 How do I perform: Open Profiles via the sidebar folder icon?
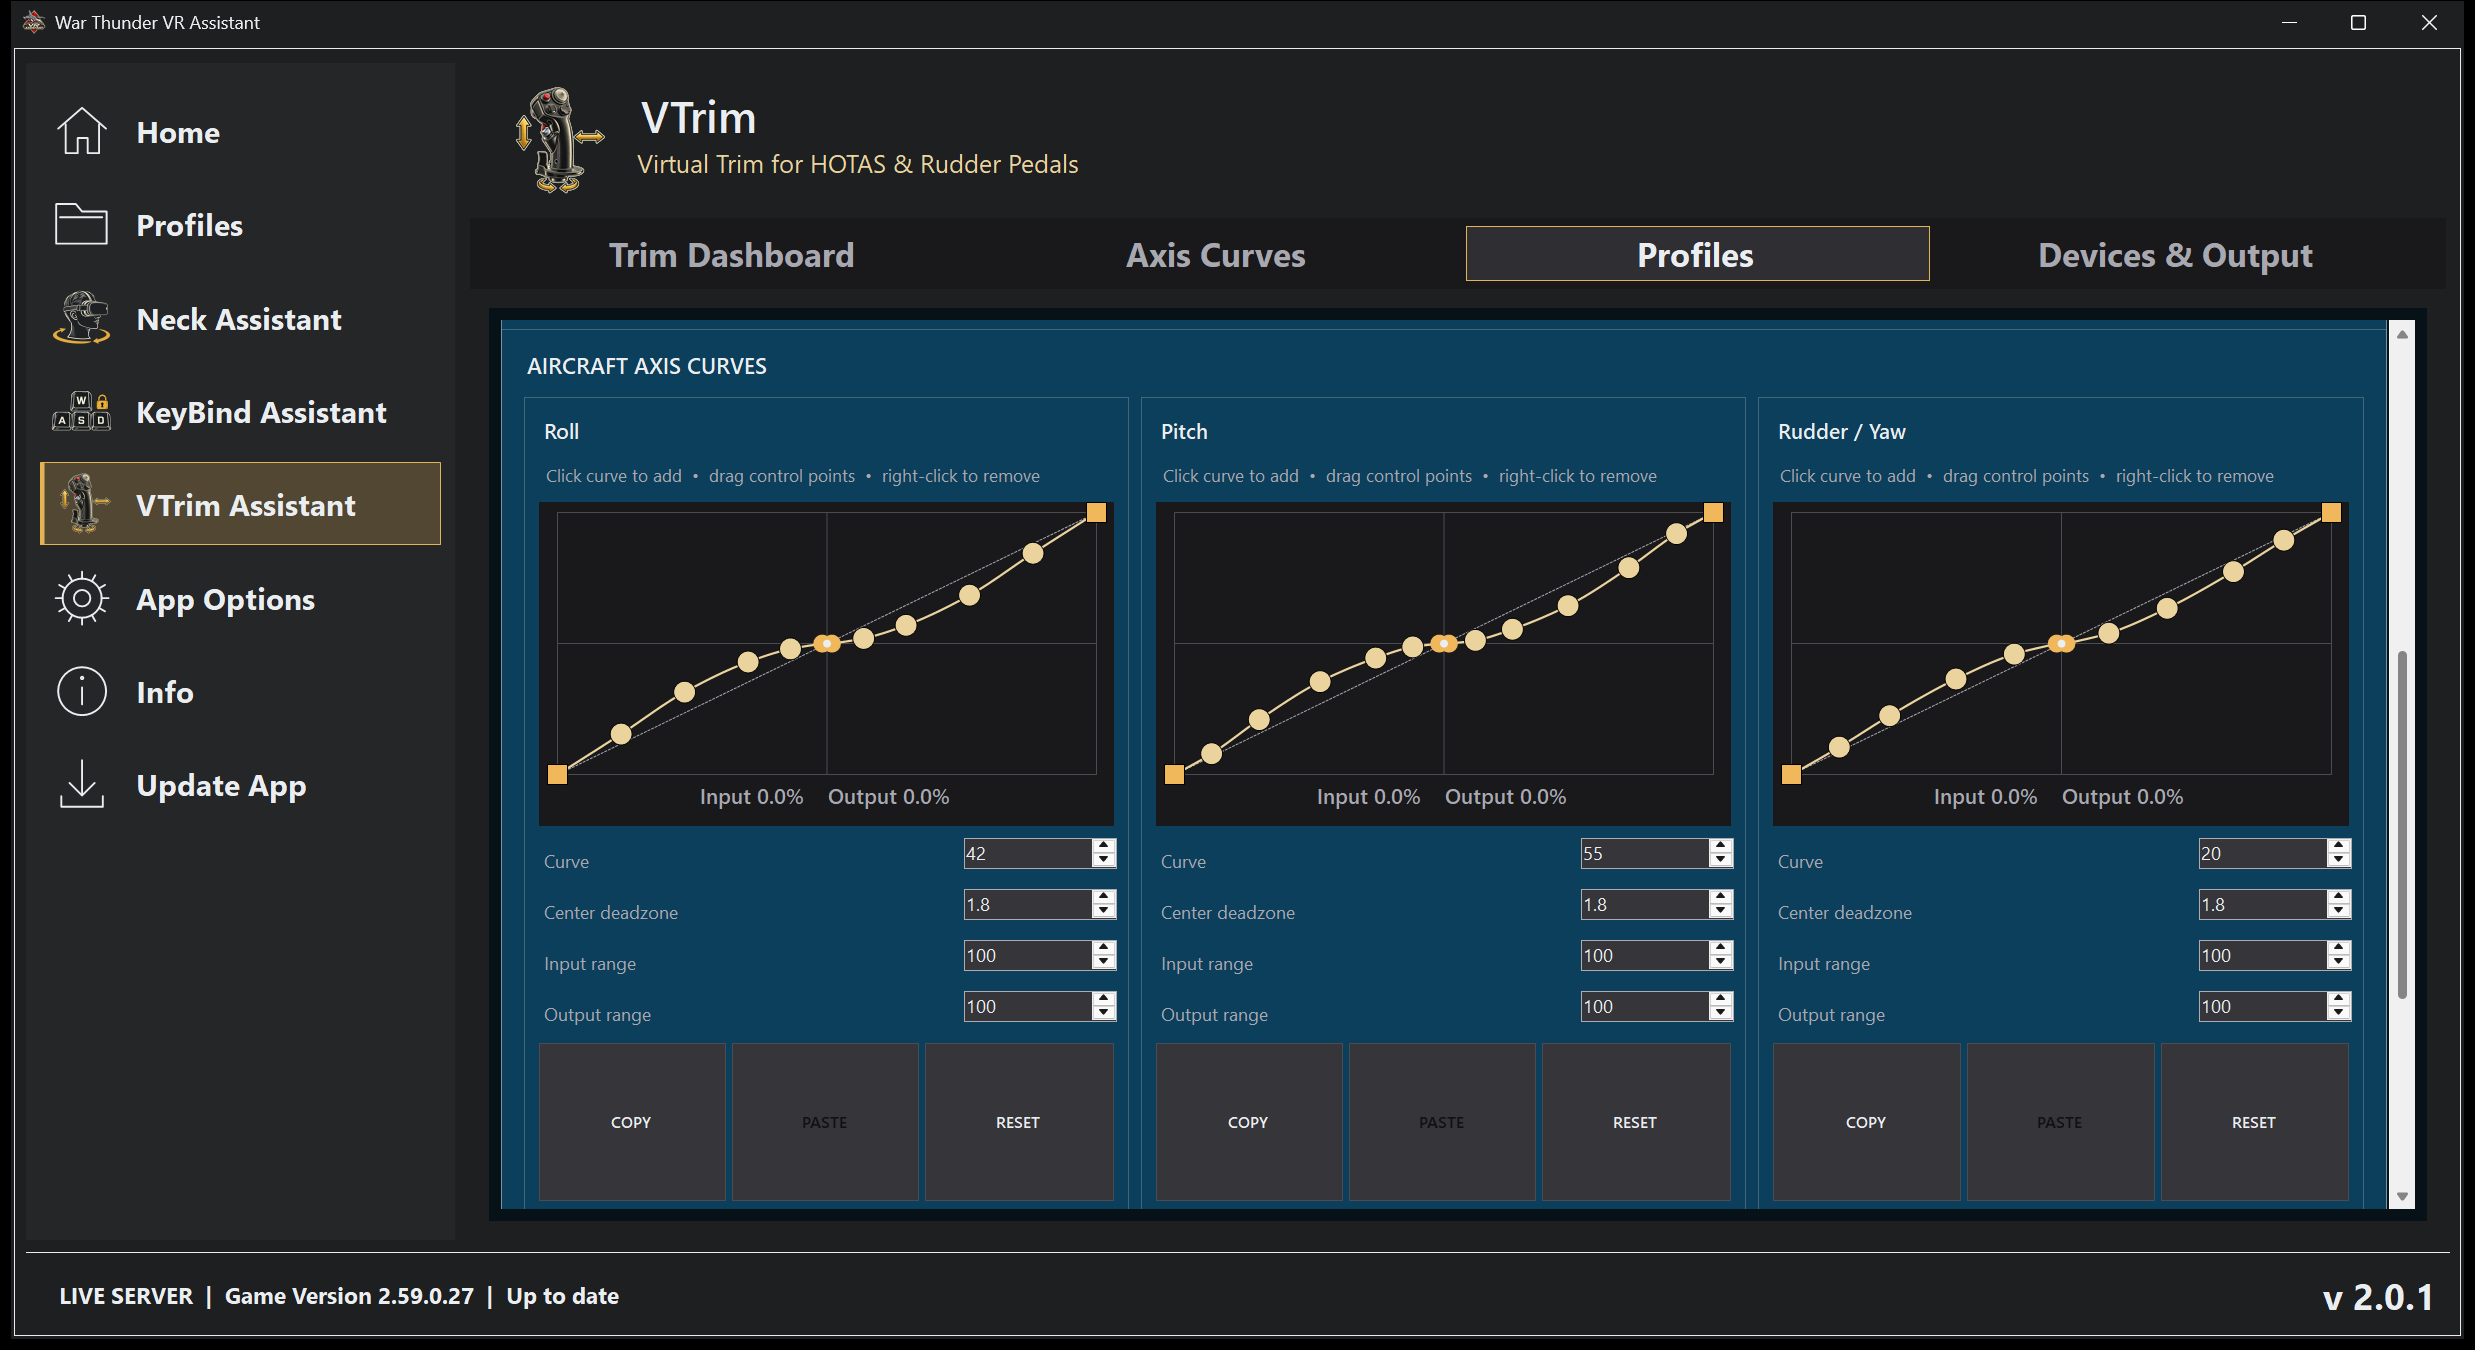pyautogui.click(x=81, y=225)
